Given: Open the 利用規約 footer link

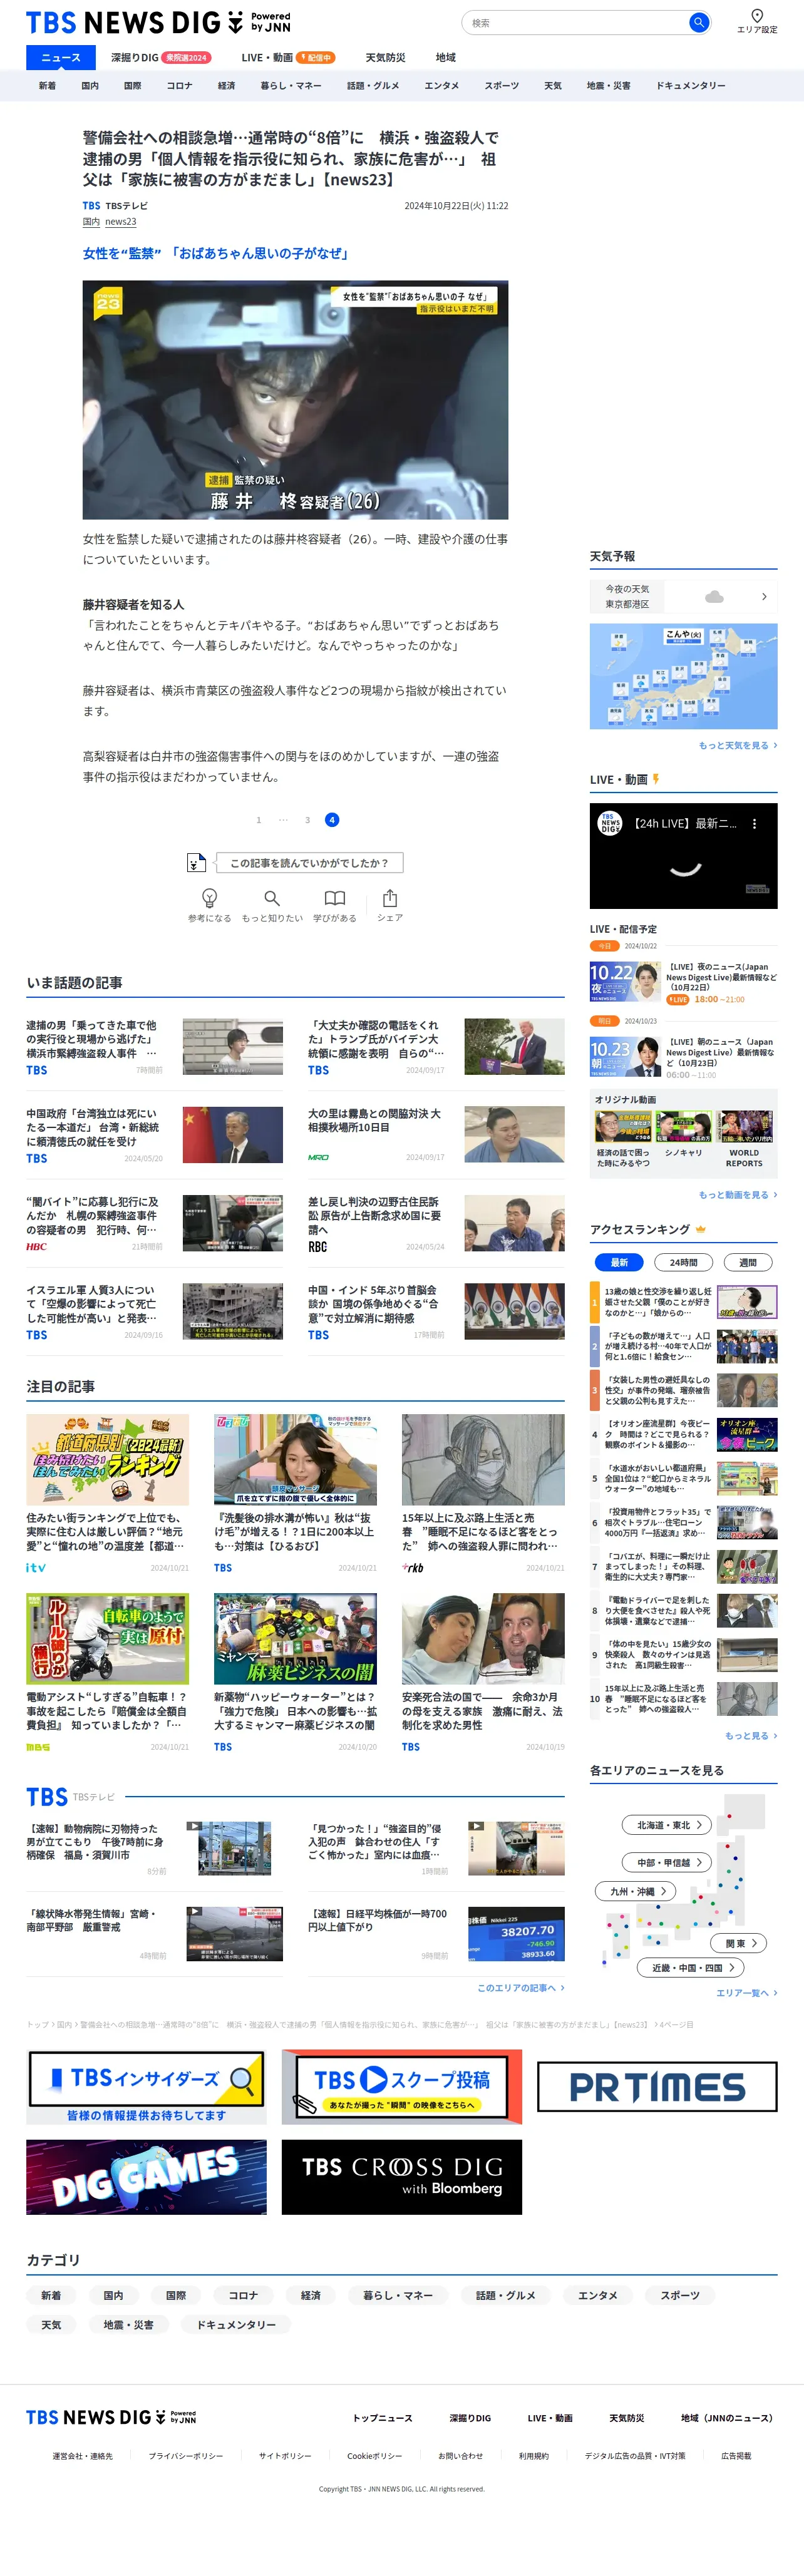Looking at the screenshot, I should point(533,2455).
